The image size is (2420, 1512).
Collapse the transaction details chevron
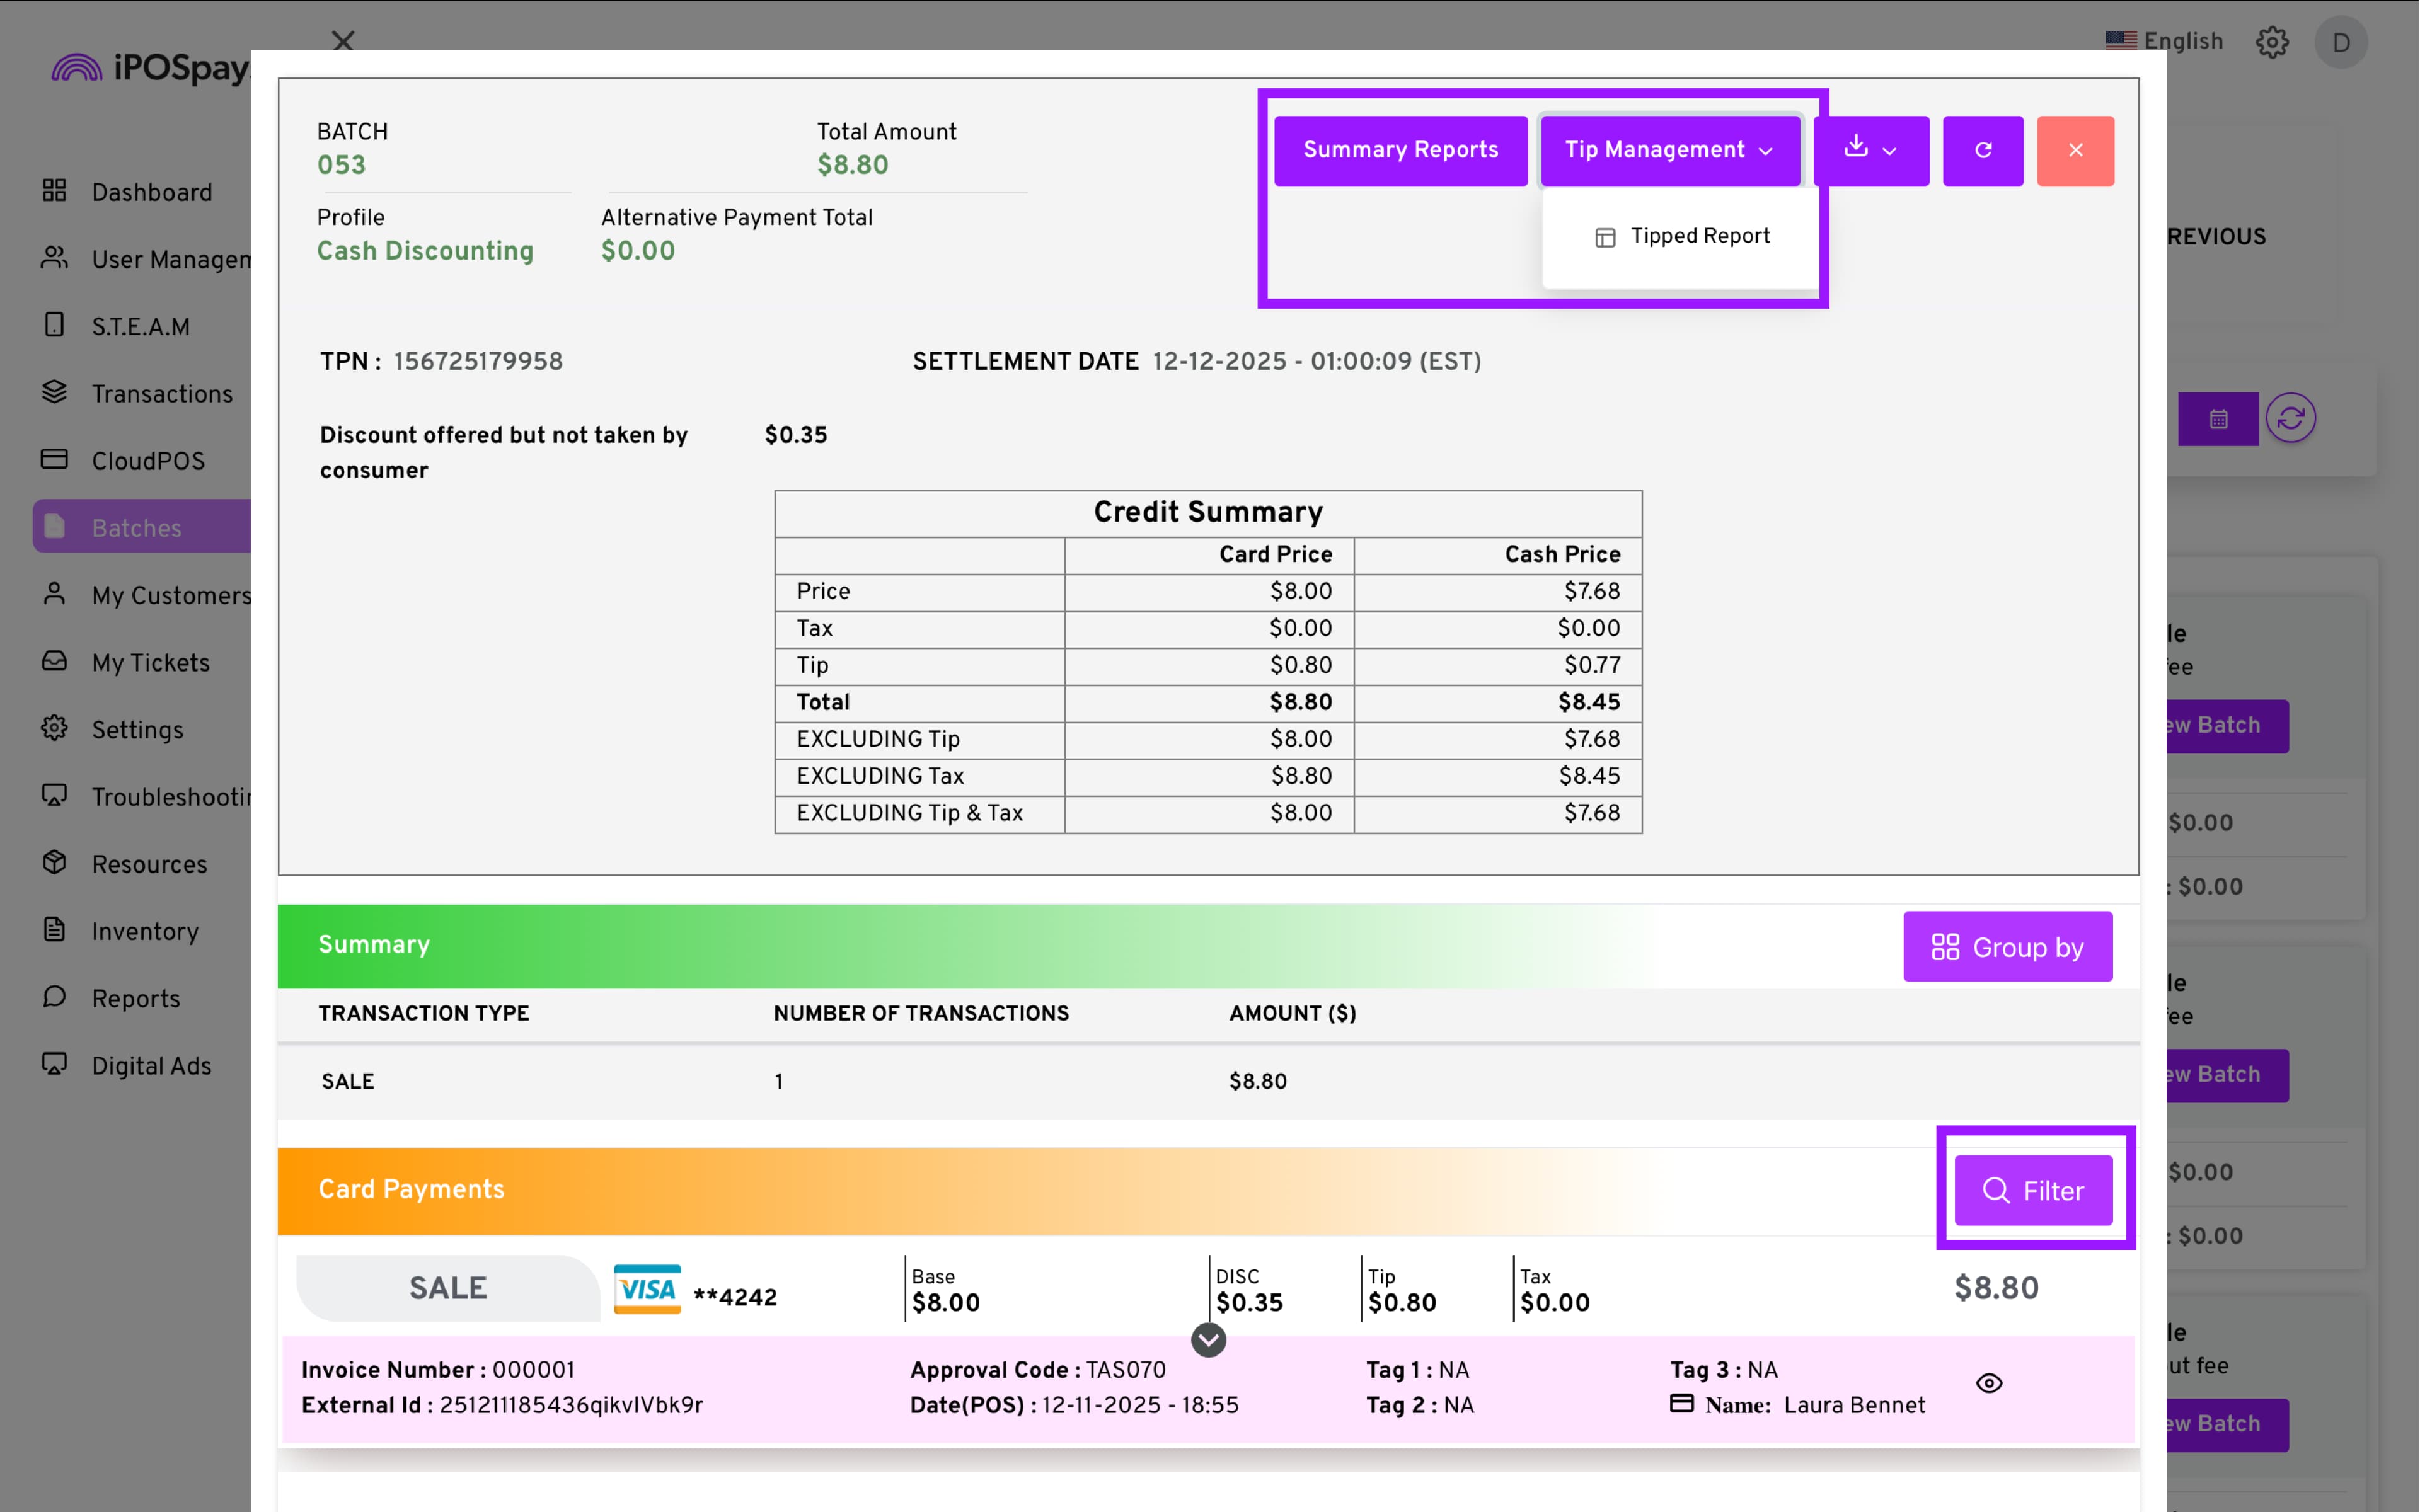pos(1208,1340)
